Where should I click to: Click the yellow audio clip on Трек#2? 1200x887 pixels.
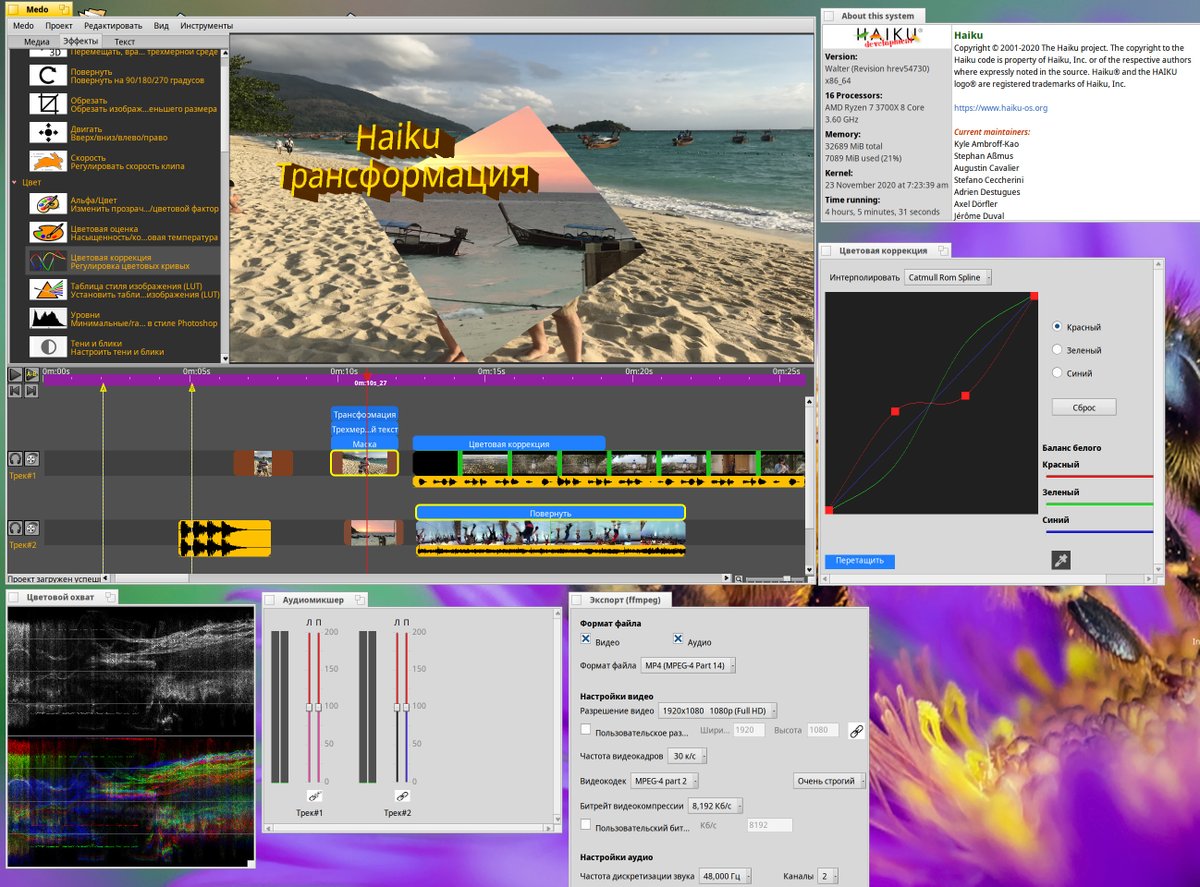click(225, 538)
